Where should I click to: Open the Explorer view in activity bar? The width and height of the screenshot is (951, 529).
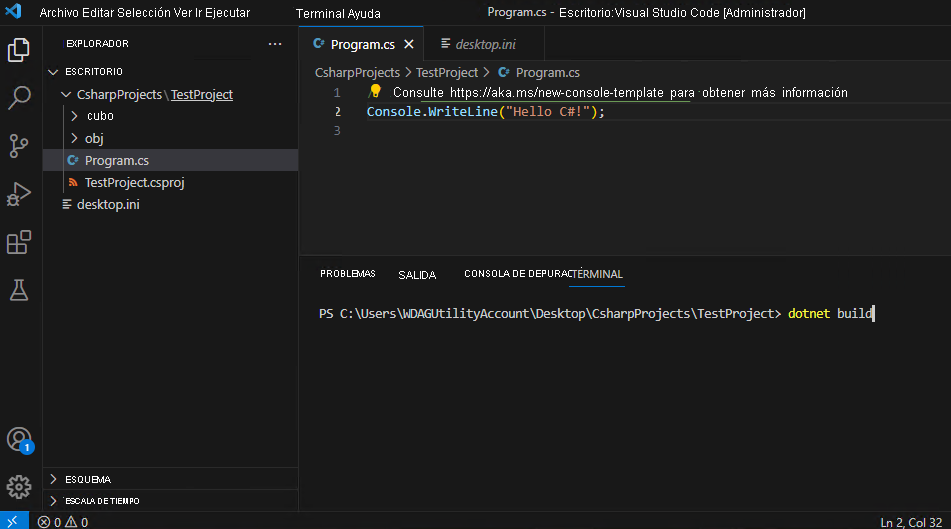(x=18, y=50)
